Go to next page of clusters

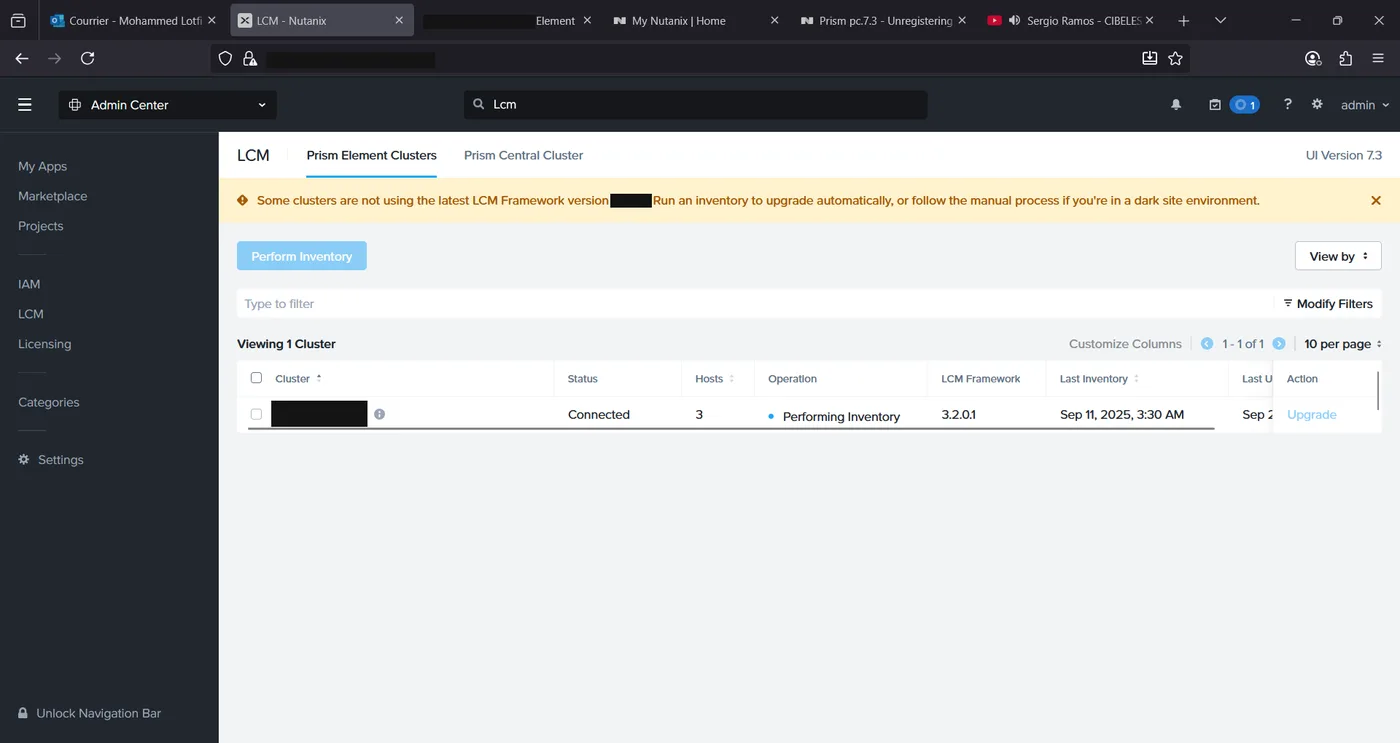tap(1279, 344)
